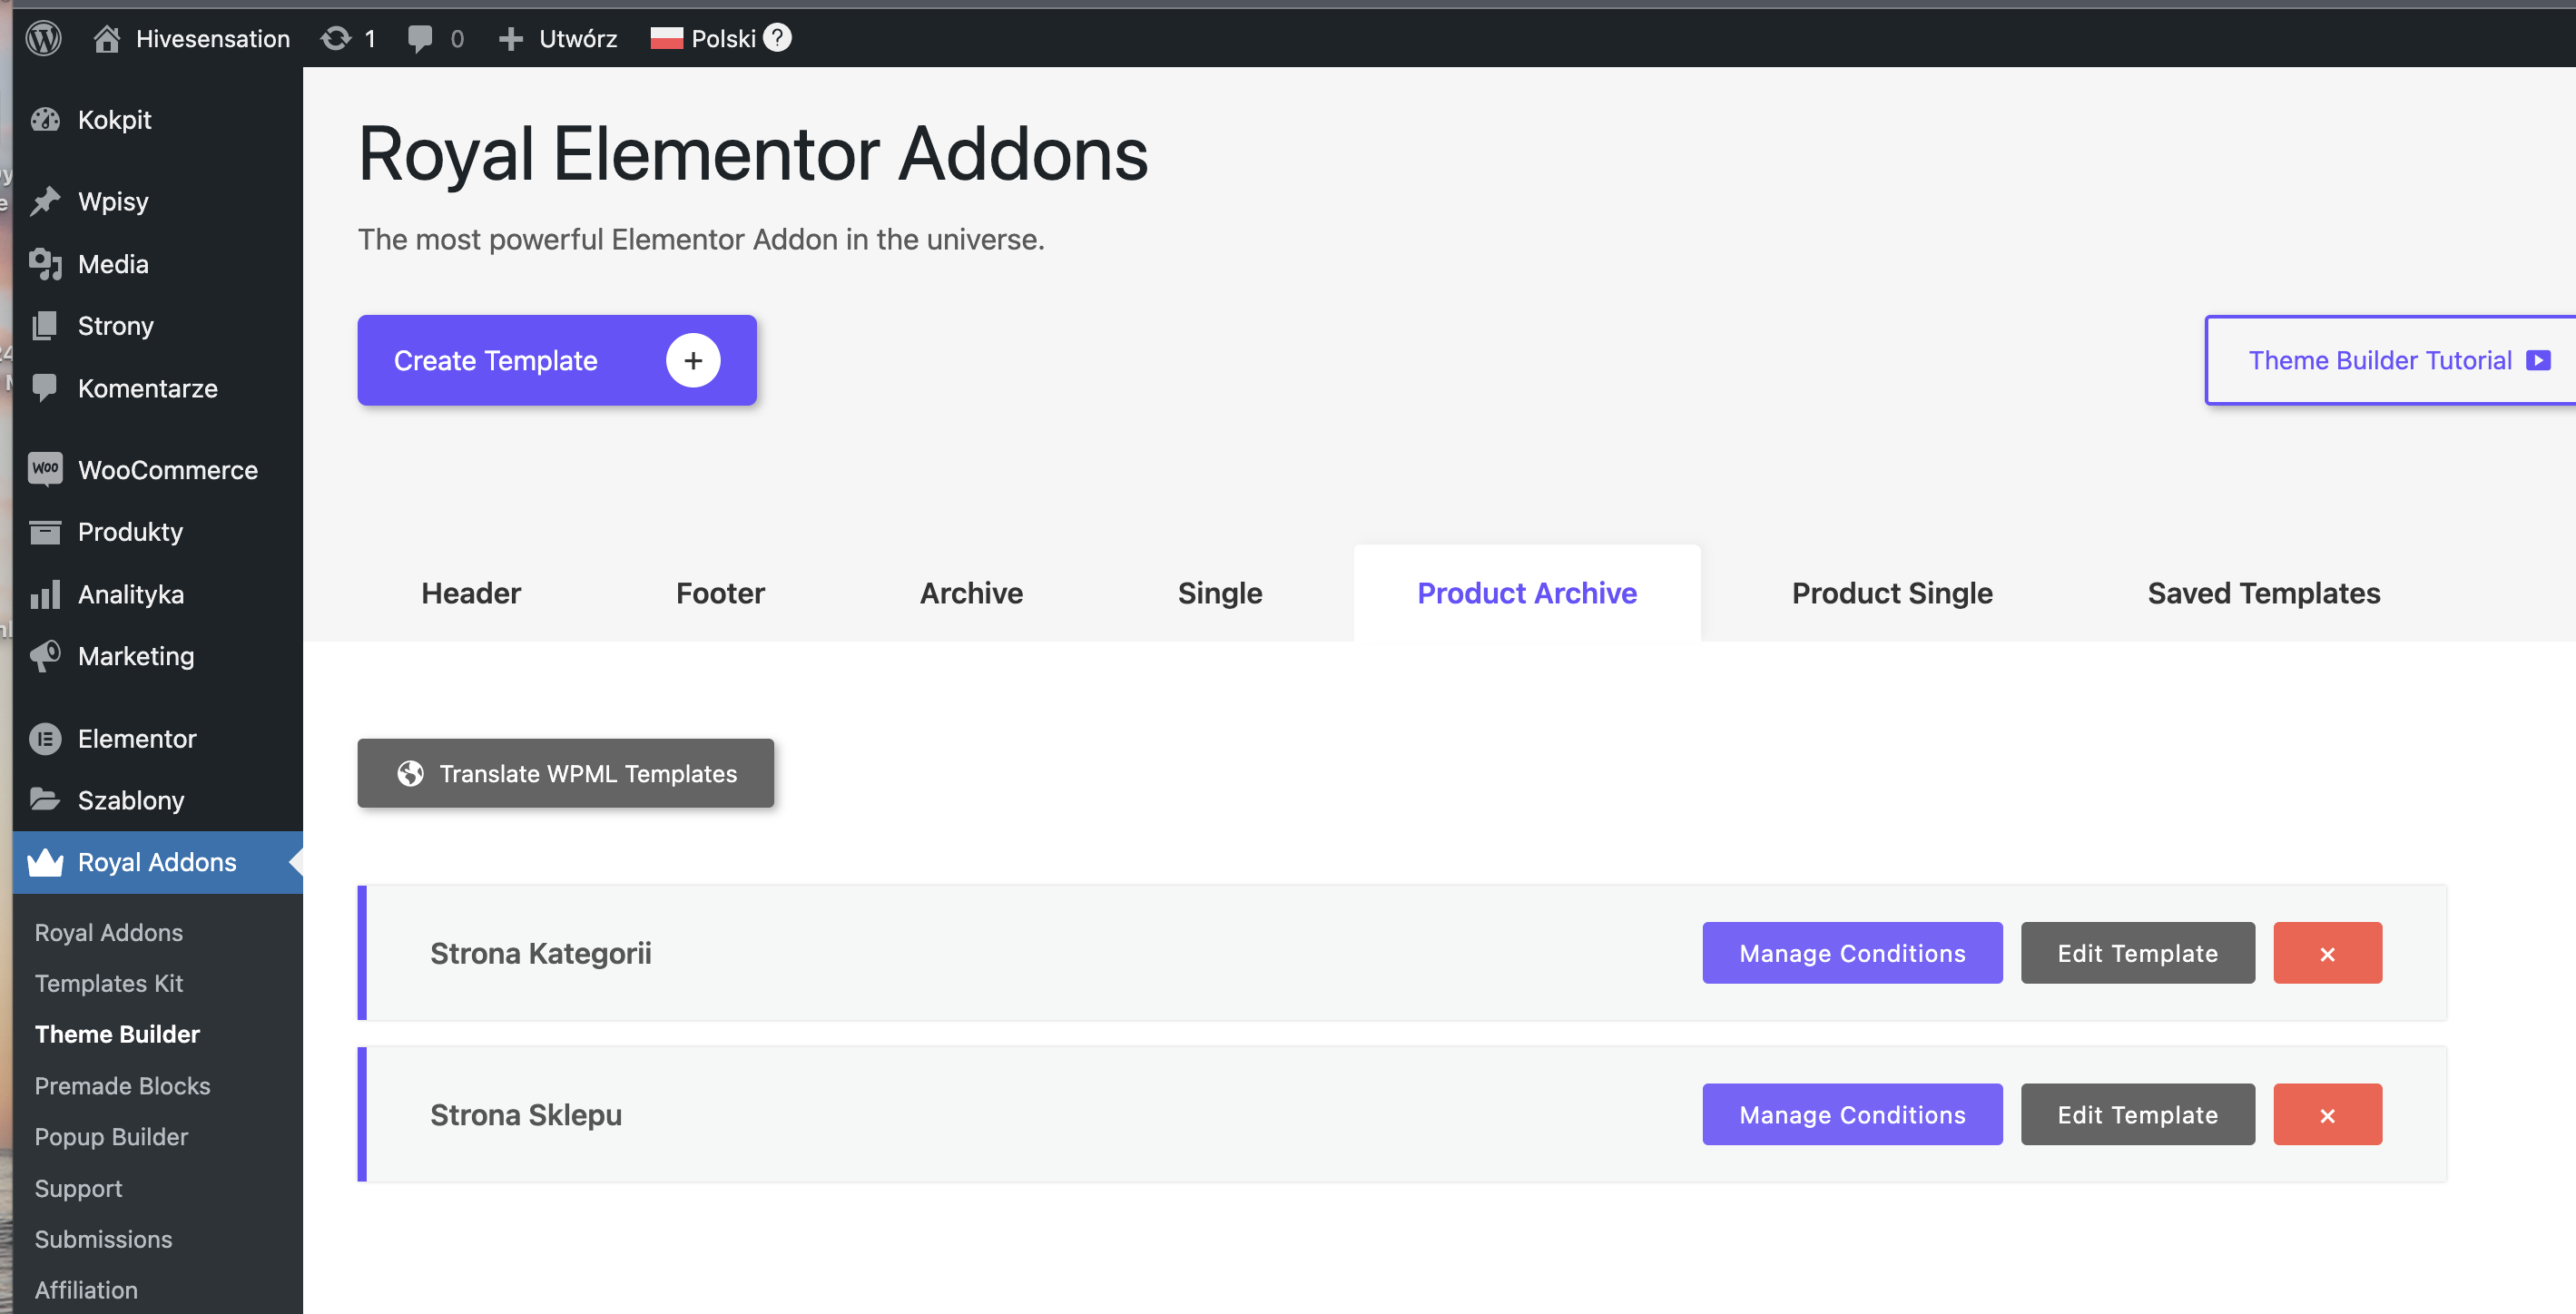
Task: Manage Conditions for Strona Sklepu
Action: point(1852,1115)
